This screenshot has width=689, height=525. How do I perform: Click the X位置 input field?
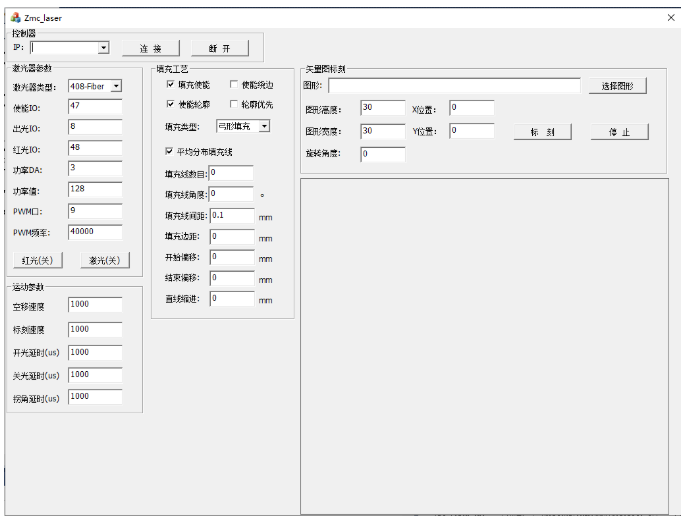472,108
